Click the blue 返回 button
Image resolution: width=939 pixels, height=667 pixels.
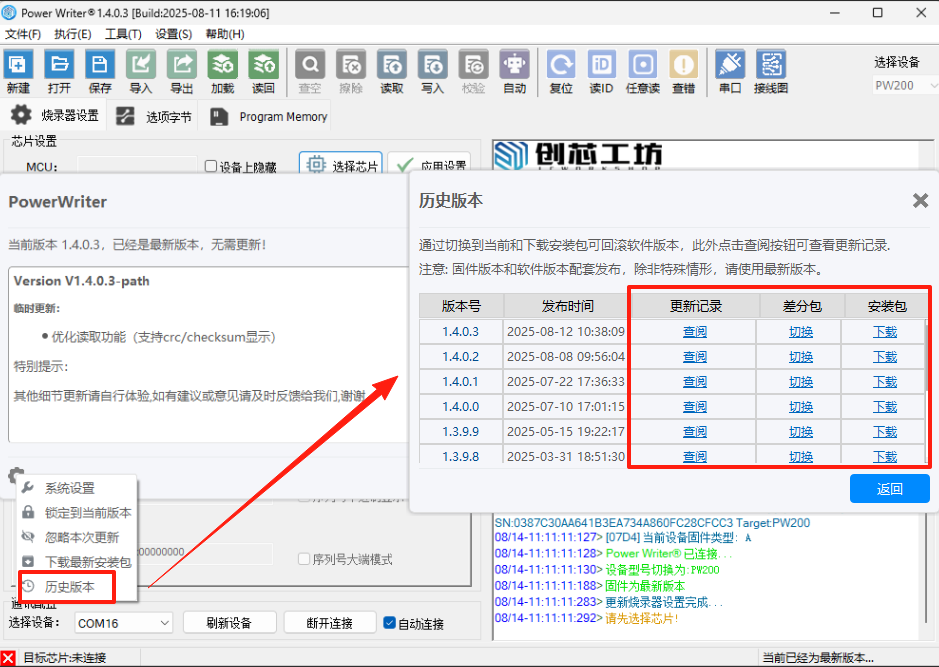click(889, 489)
